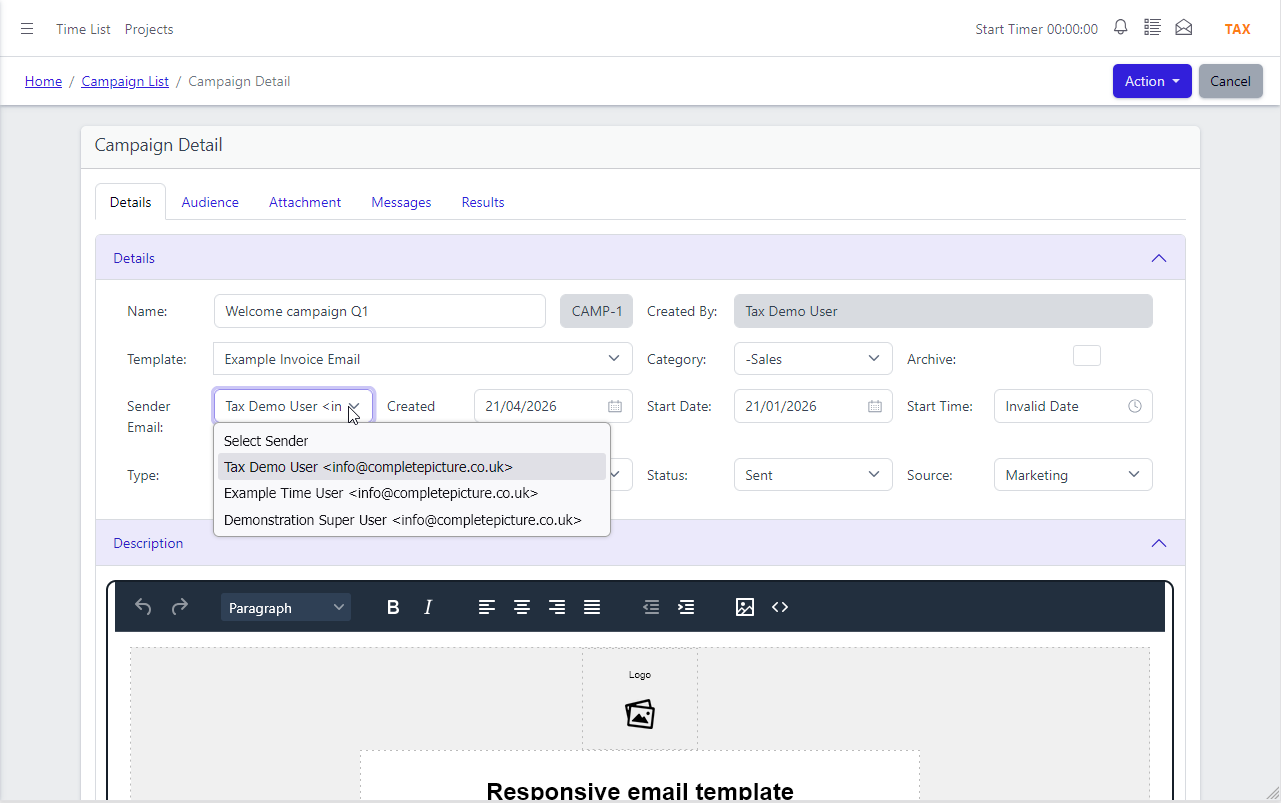Open Start Date calendar picker icon
Screen dimensions: 1281x803
(875, 406)
